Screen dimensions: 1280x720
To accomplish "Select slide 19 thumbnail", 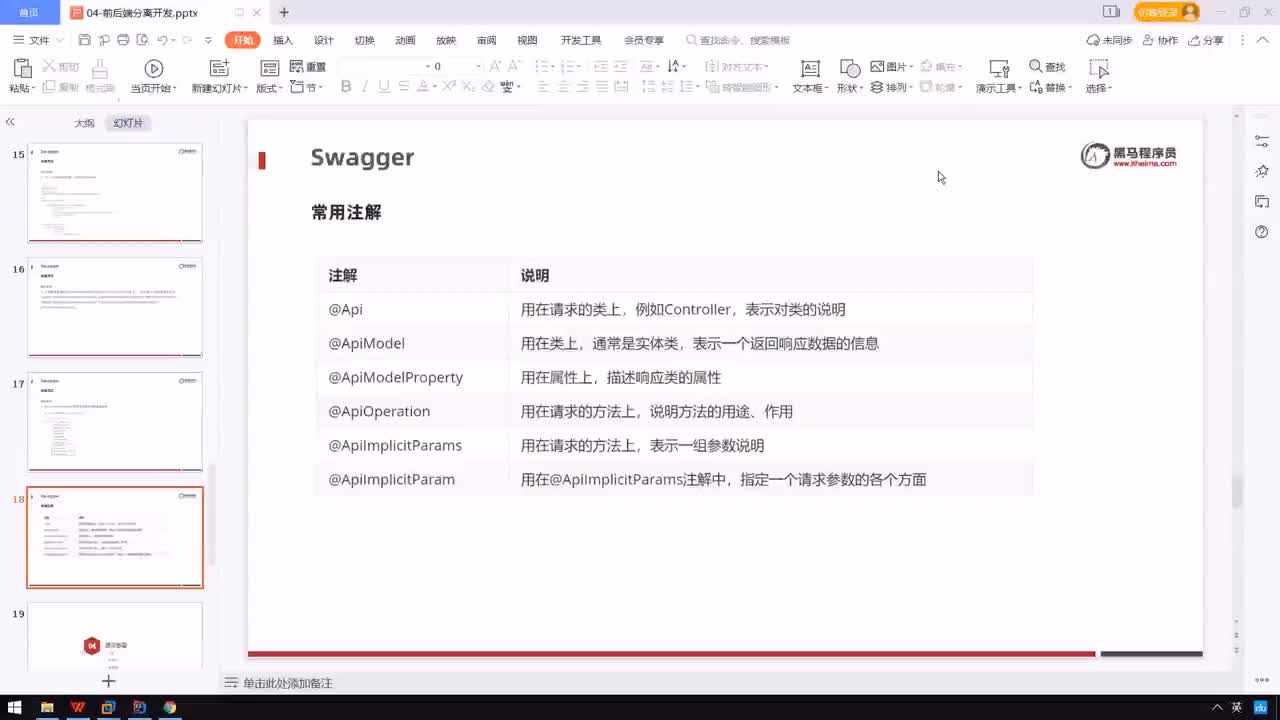I will (115, 636).
